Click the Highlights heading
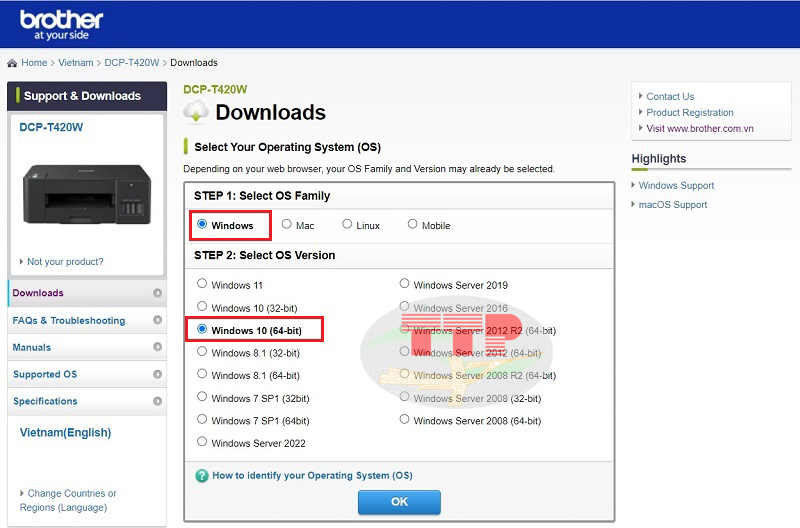The height and width of the screenshot is (528, 800). (659, 159)
